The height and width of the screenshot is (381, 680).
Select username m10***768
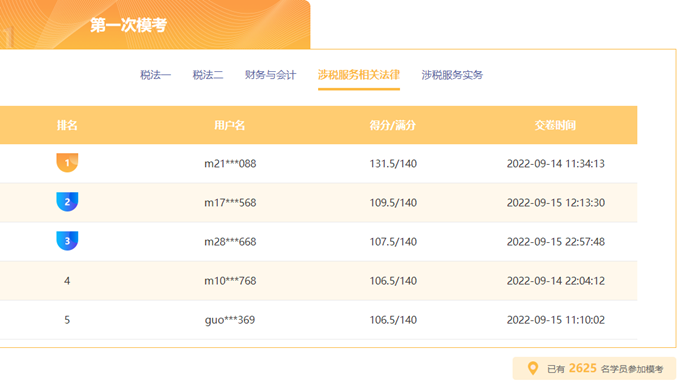pos(230,281)
